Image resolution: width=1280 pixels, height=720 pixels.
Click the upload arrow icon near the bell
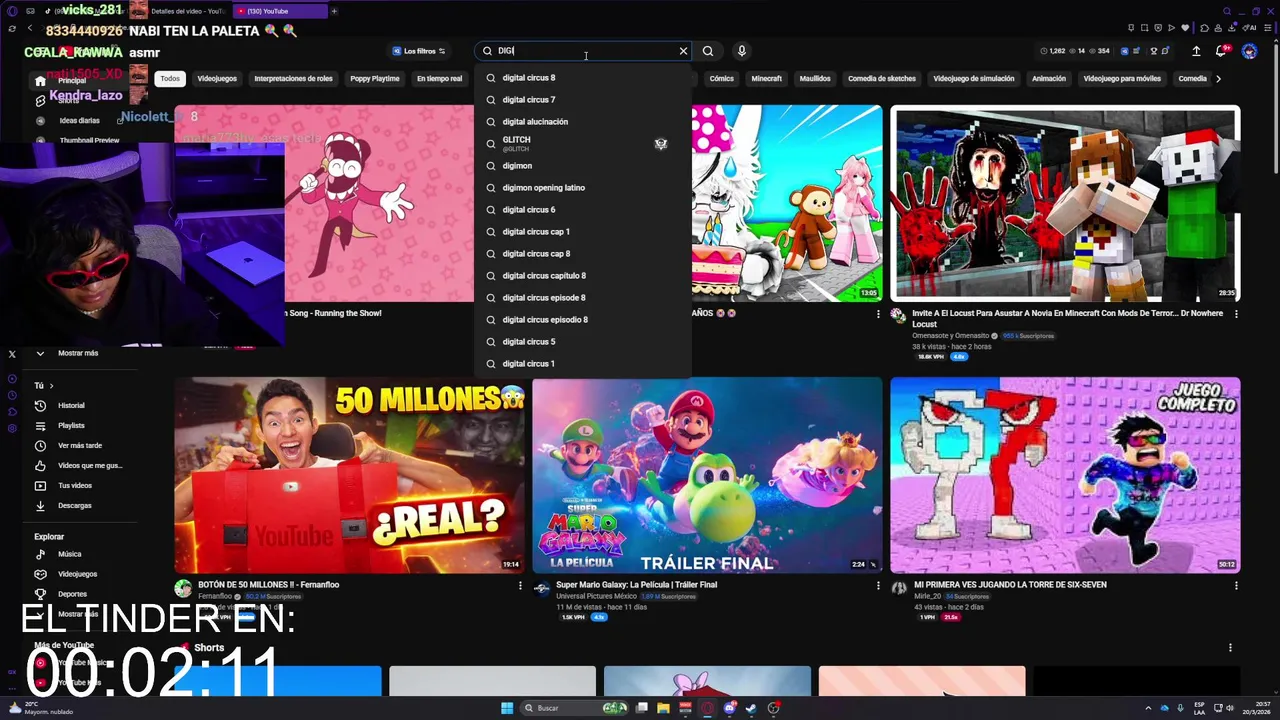tap(1196, 51)
